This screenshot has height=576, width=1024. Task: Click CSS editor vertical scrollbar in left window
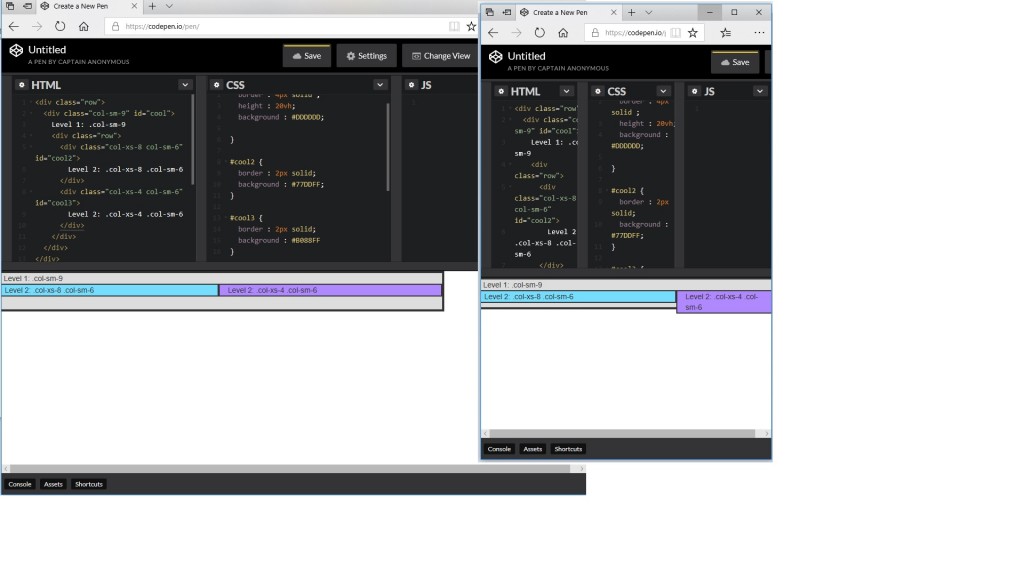click(388, 147)
